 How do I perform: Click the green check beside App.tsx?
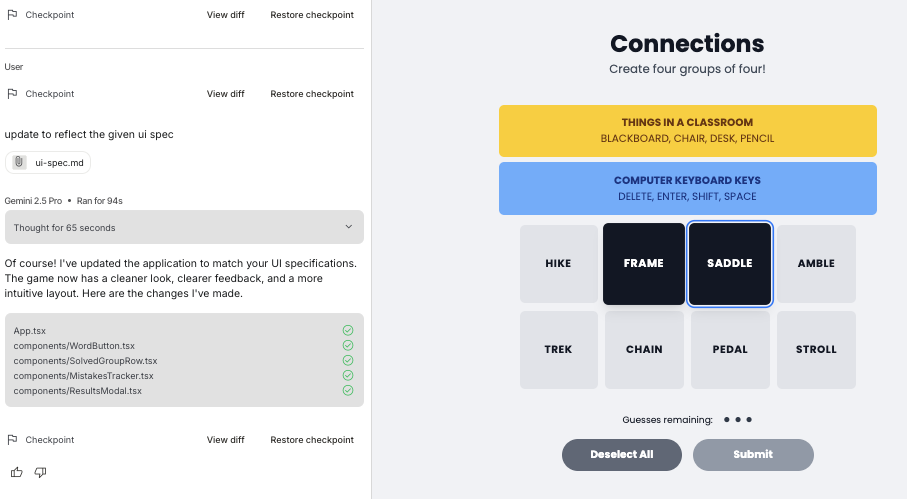pyautogui.click(x=348, y=330)
